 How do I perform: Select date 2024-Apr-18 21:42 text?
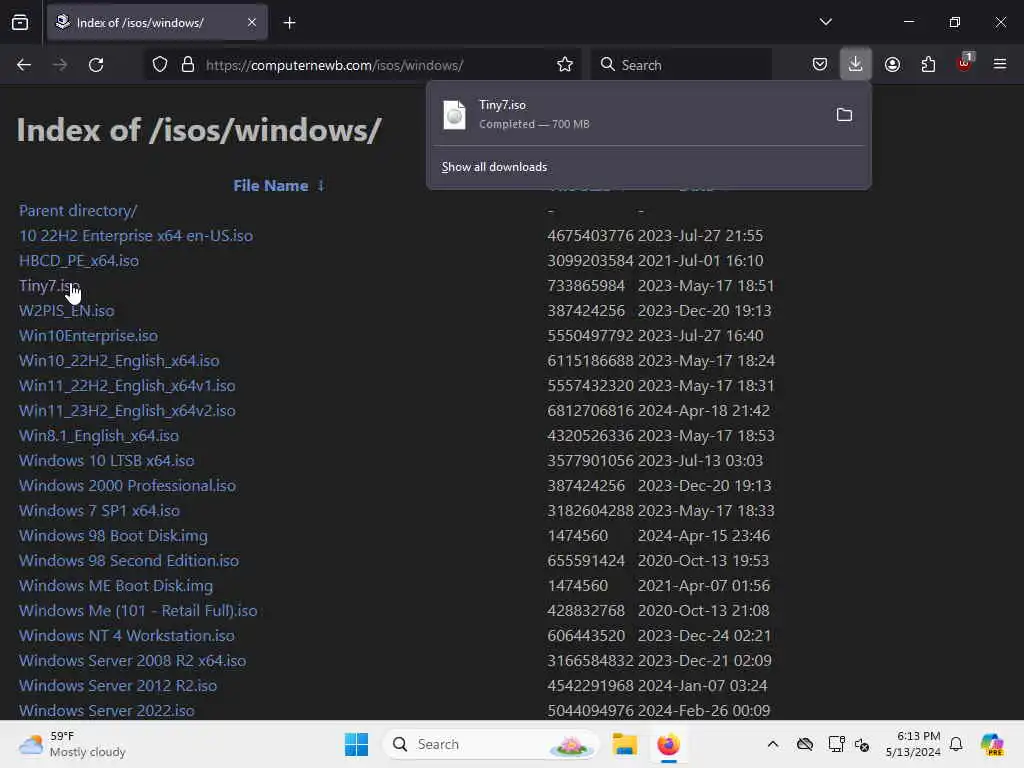click(703, 411)
